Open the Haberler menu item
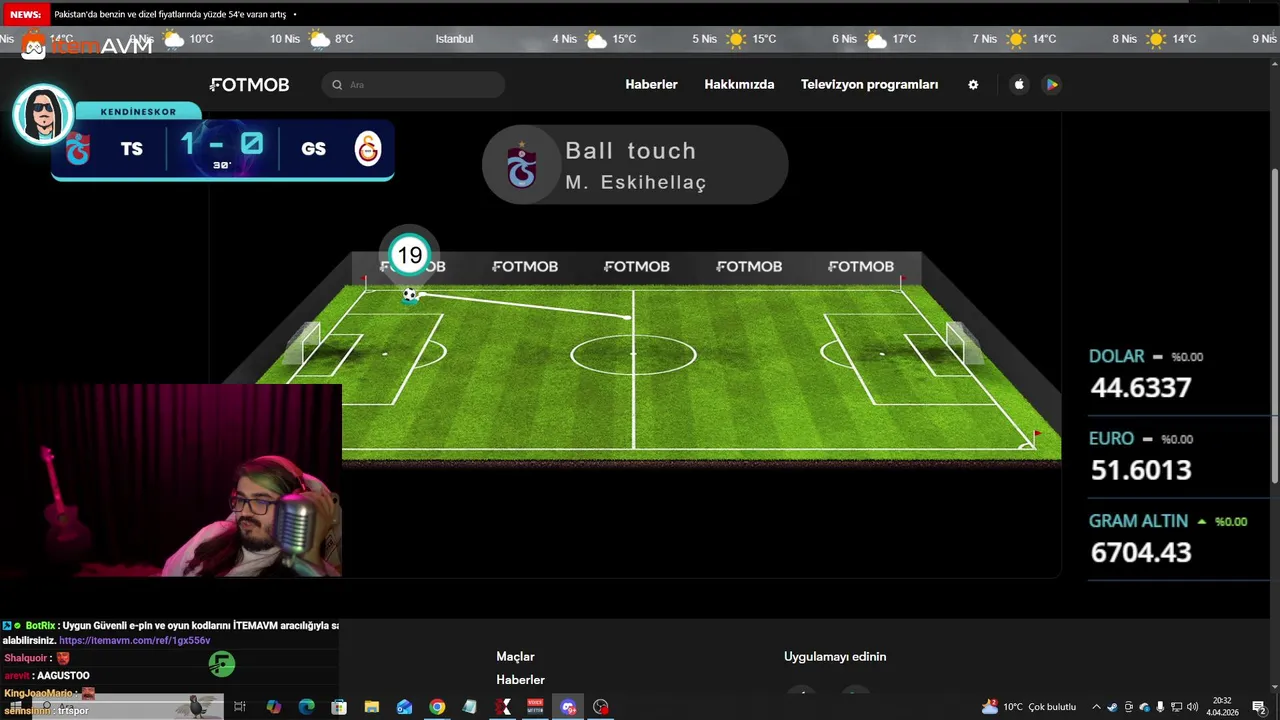Image resolution: width=1280 pixels, height=720 pixels. 651,85
